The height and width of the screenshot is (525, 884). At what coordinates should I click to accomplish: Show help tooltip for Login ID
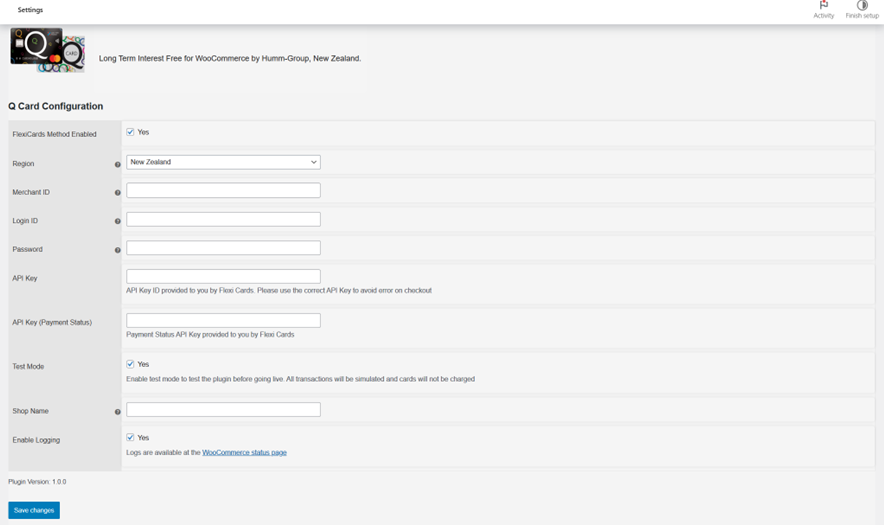click(x=118, y=221)
